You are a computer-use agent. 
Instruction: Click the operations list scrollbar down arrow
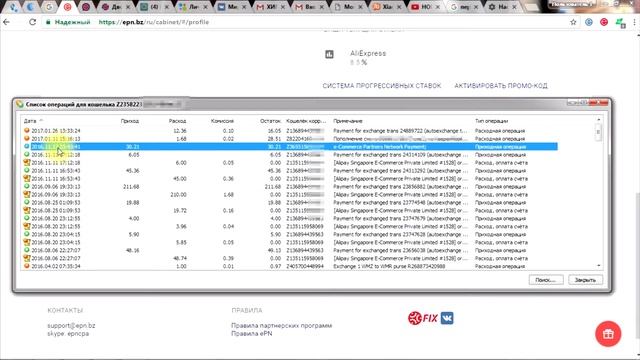coord(598,266)
